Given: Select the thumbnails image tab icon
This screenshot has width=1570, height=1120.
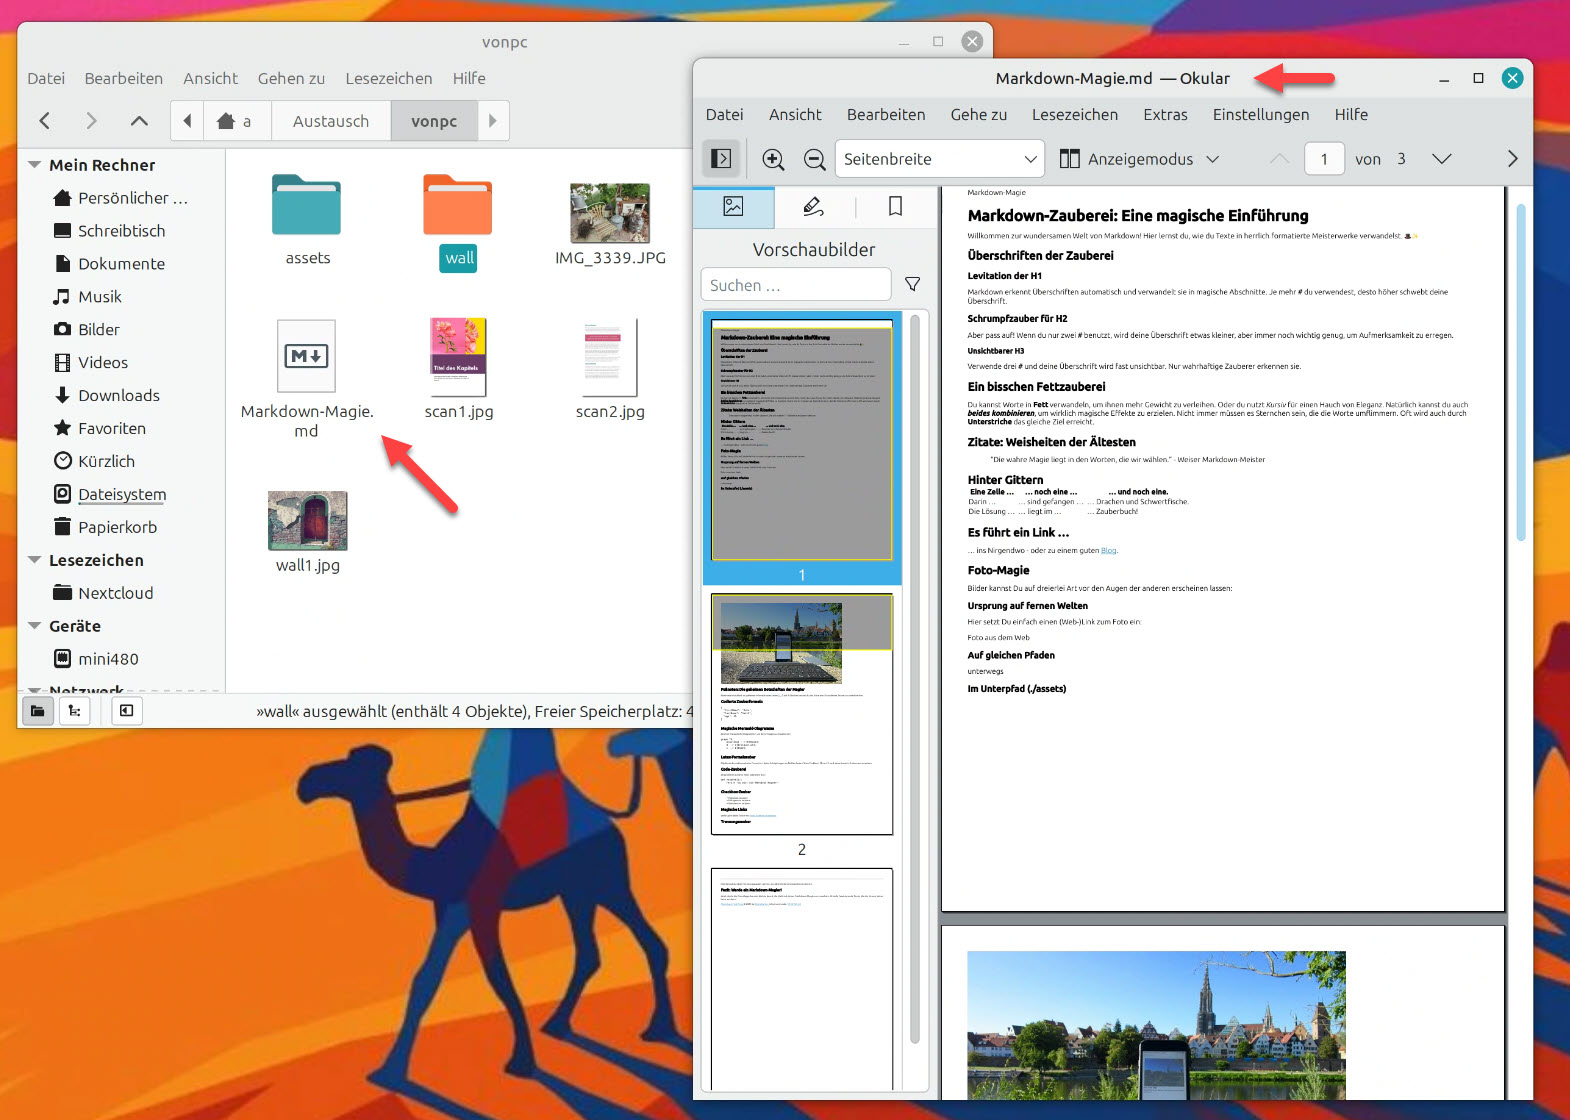Looking at the screenshot, I should click(734, 207).
